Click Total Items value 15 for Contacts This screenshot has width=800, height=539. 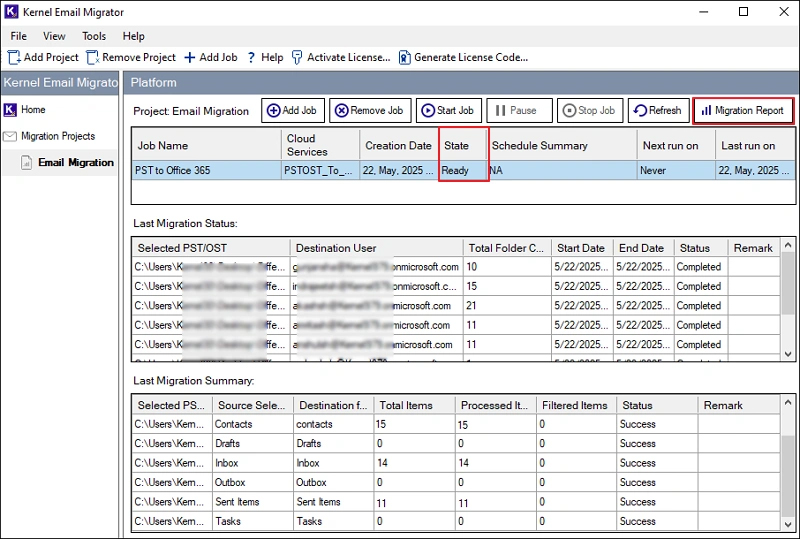[414, 424]
